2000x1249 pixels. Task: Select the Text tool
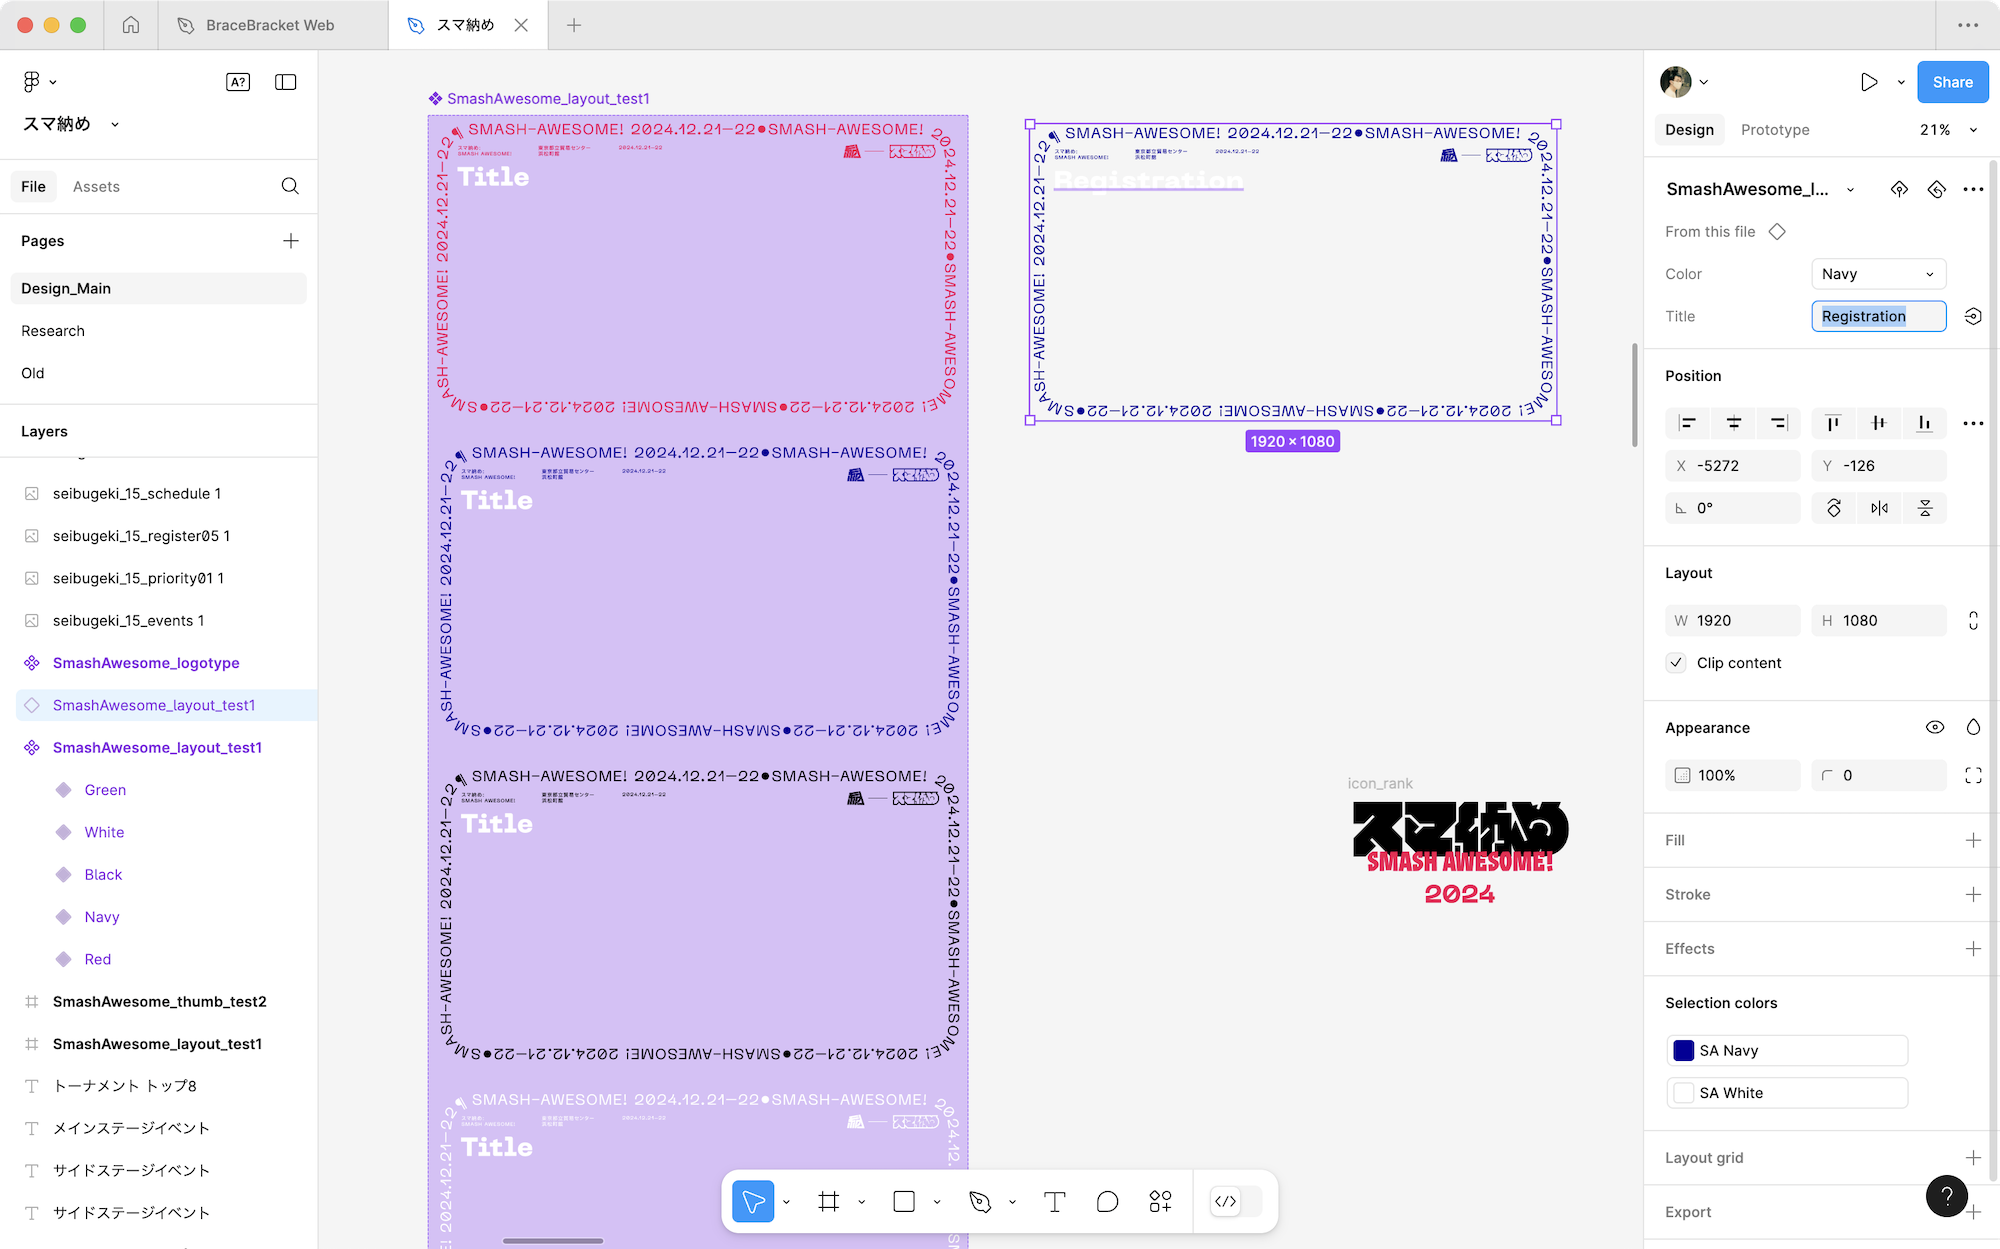pyautogui.click(x=1054, y=1202)
